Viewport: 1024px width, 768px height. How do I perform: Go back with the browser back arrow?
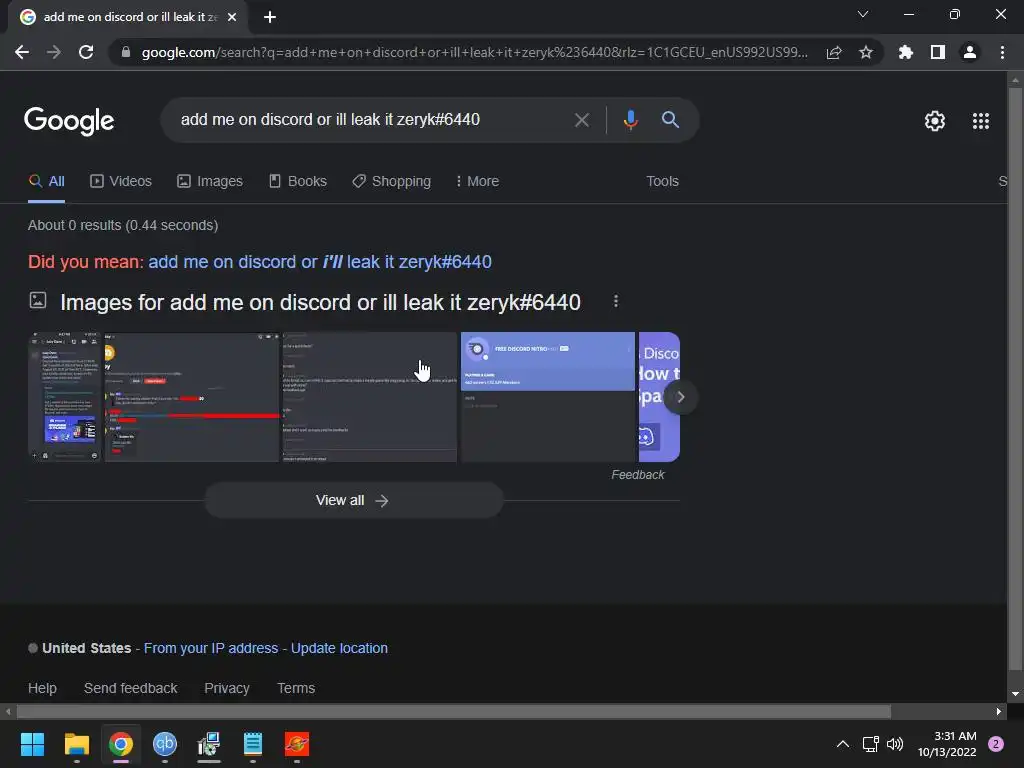[x=22, y=52]
